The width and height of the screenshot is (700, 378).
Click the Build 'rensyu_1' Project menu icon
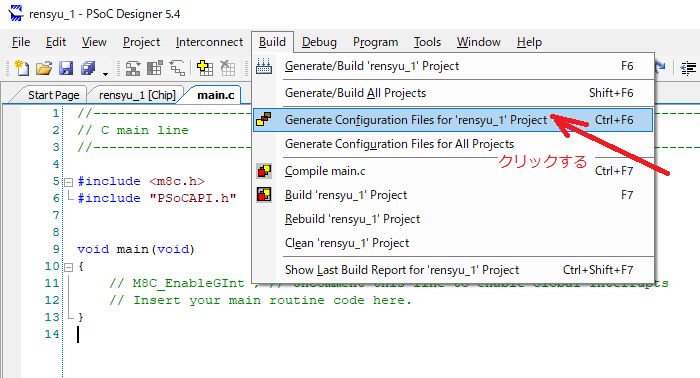pyautogui.click(x=264, y=195)
